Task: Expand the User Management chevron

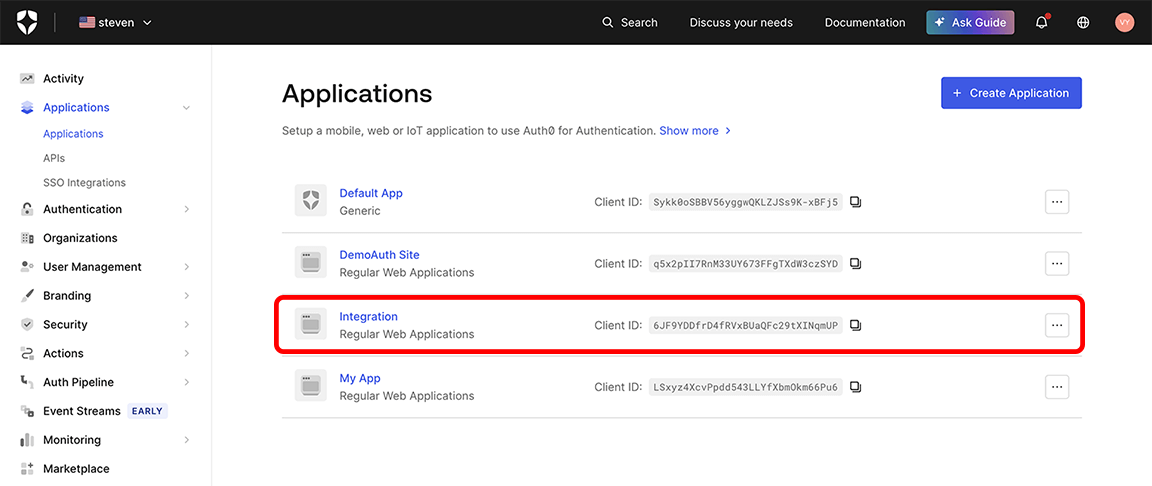Action: point(187,267)
